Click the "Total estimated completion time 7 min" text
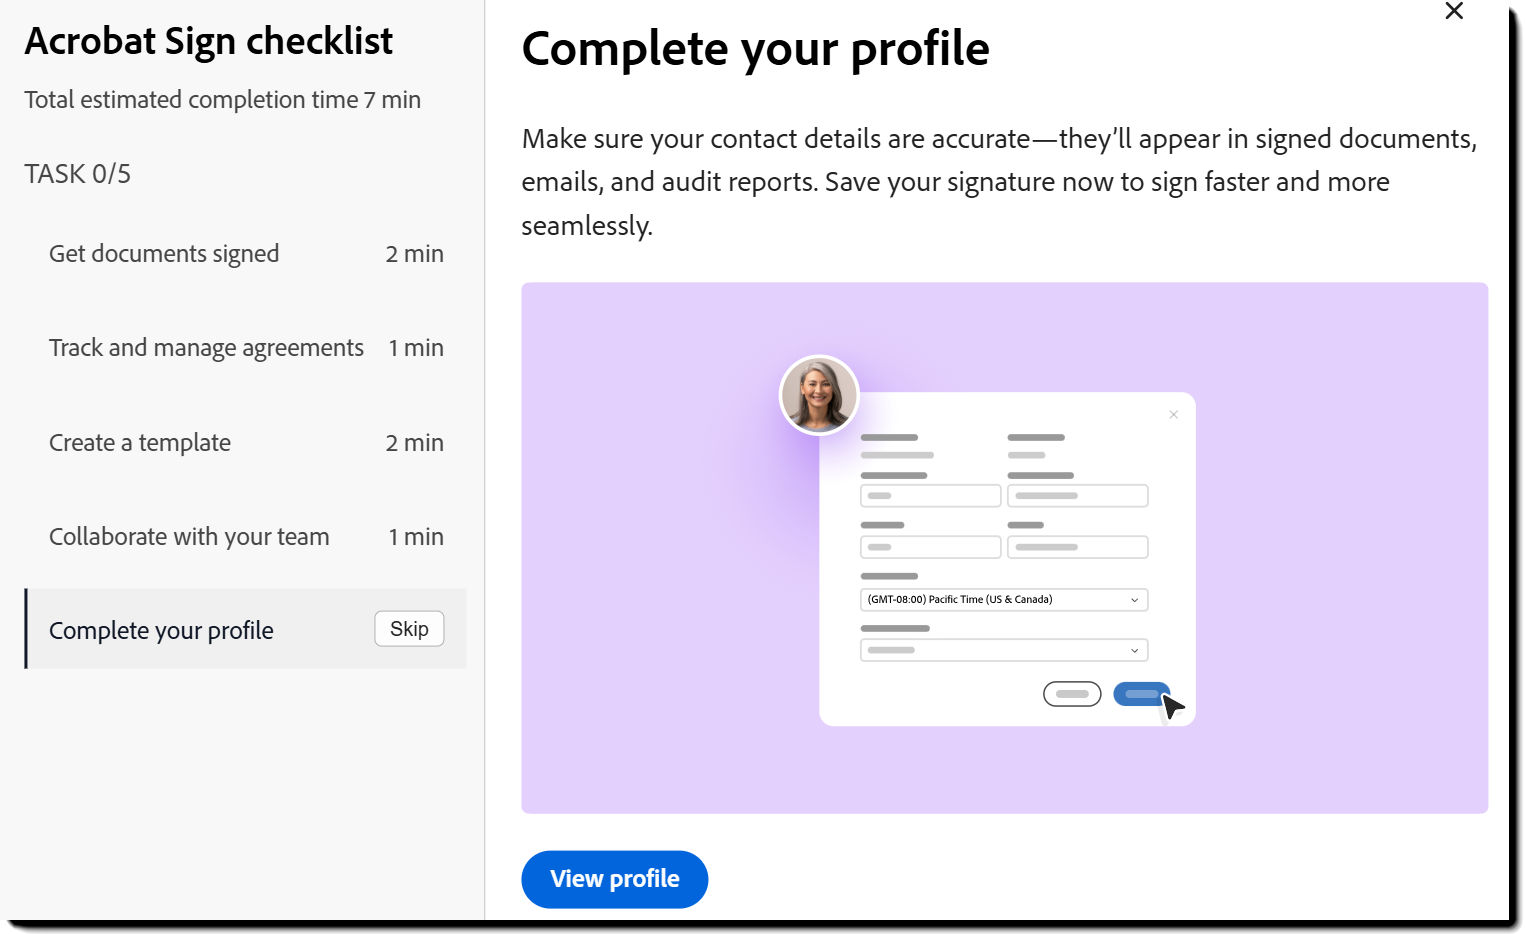 tap(222, 100)
